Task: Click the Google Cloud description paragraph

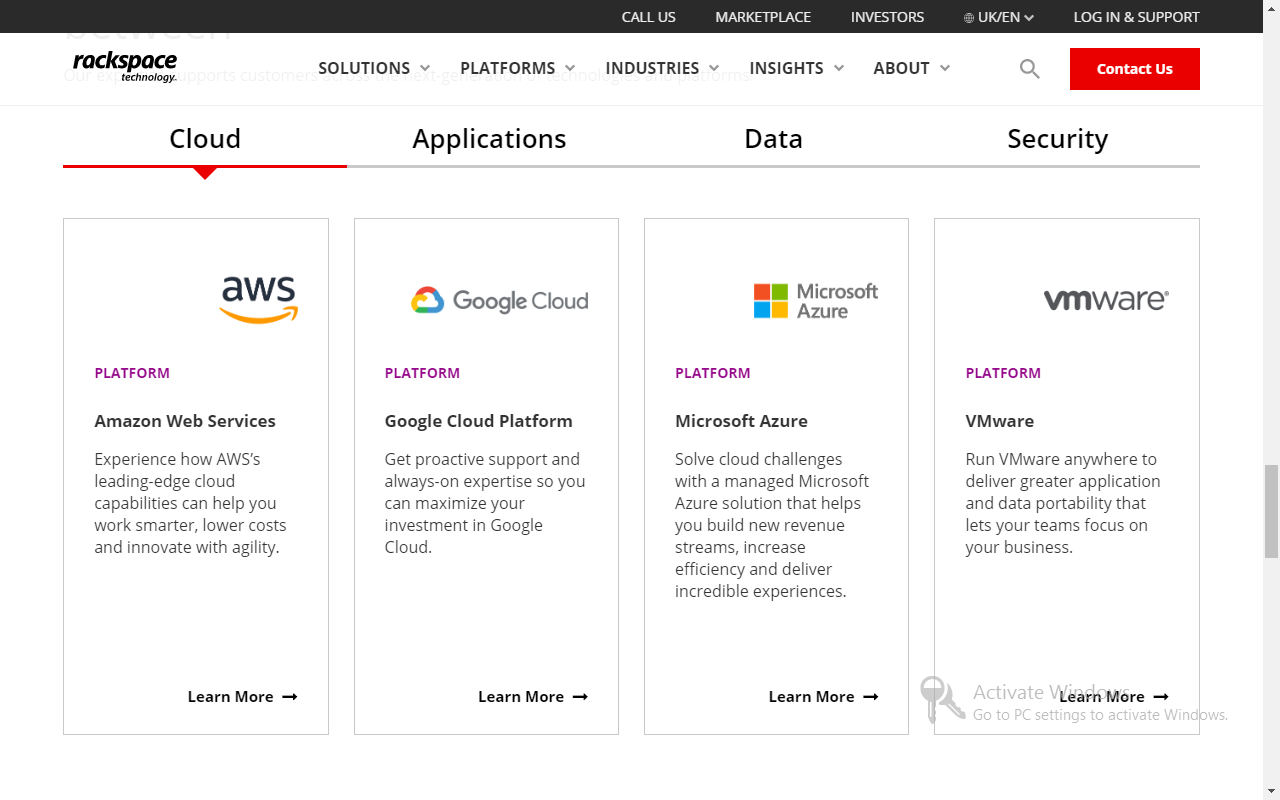Action: pyautogui.click(x=485, y=503)
